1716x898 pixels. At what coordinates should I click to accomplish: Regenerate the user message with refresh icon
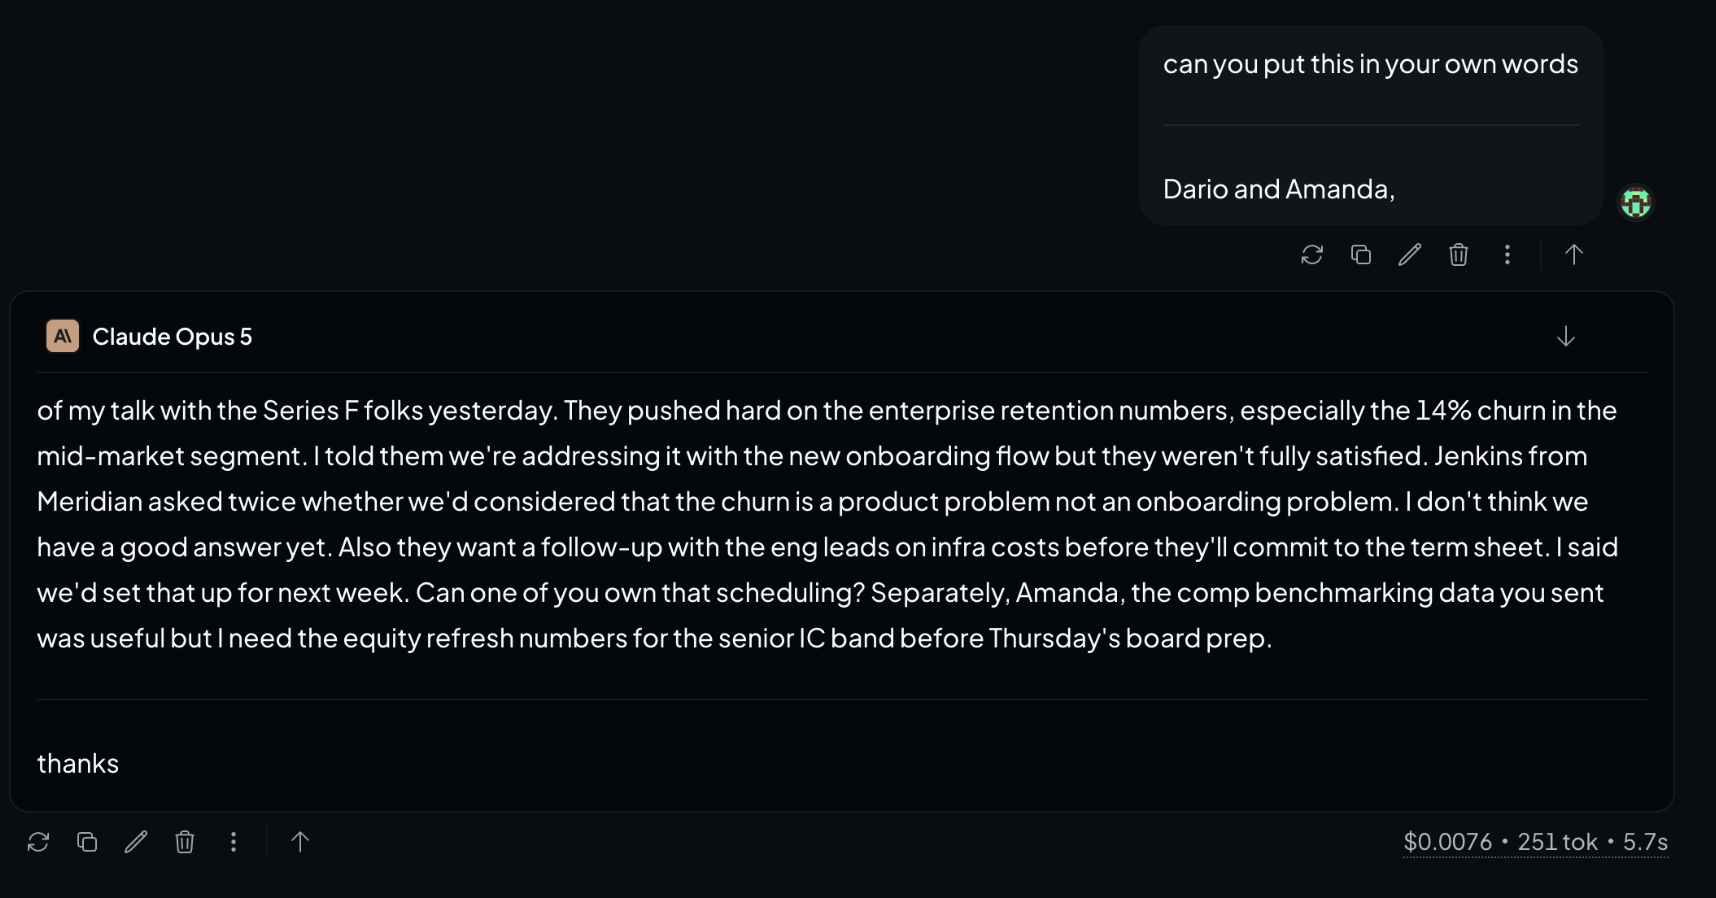(1312, 255)
